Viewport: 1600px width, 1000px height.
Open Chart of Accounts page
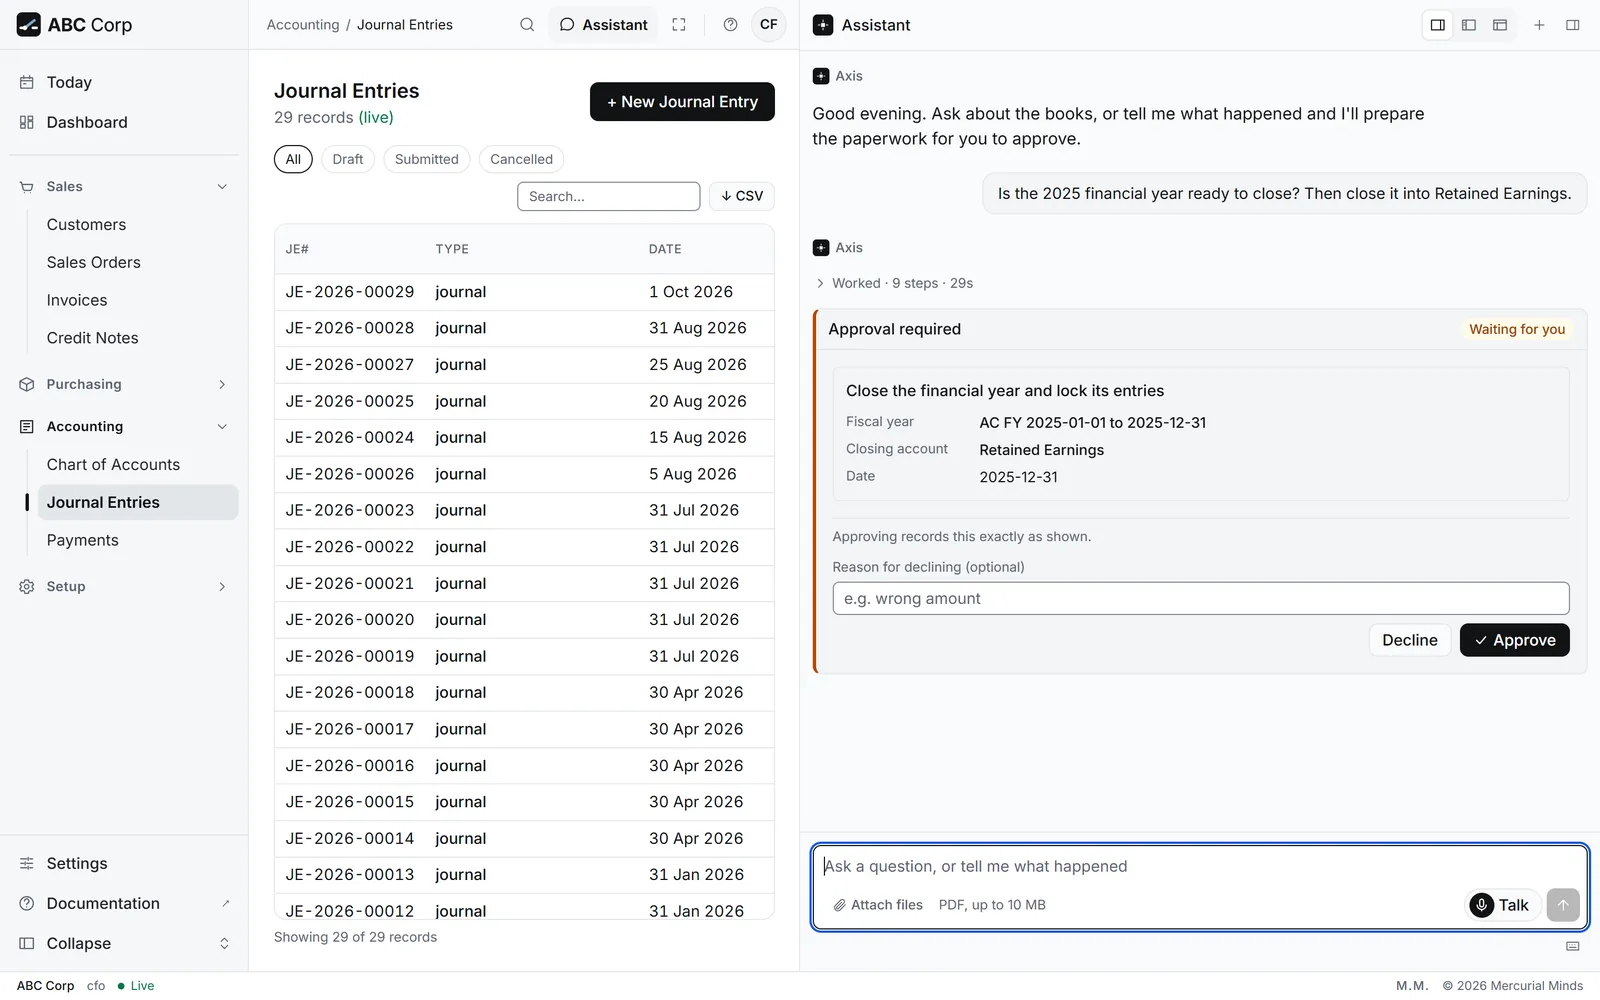pos(113,465)
